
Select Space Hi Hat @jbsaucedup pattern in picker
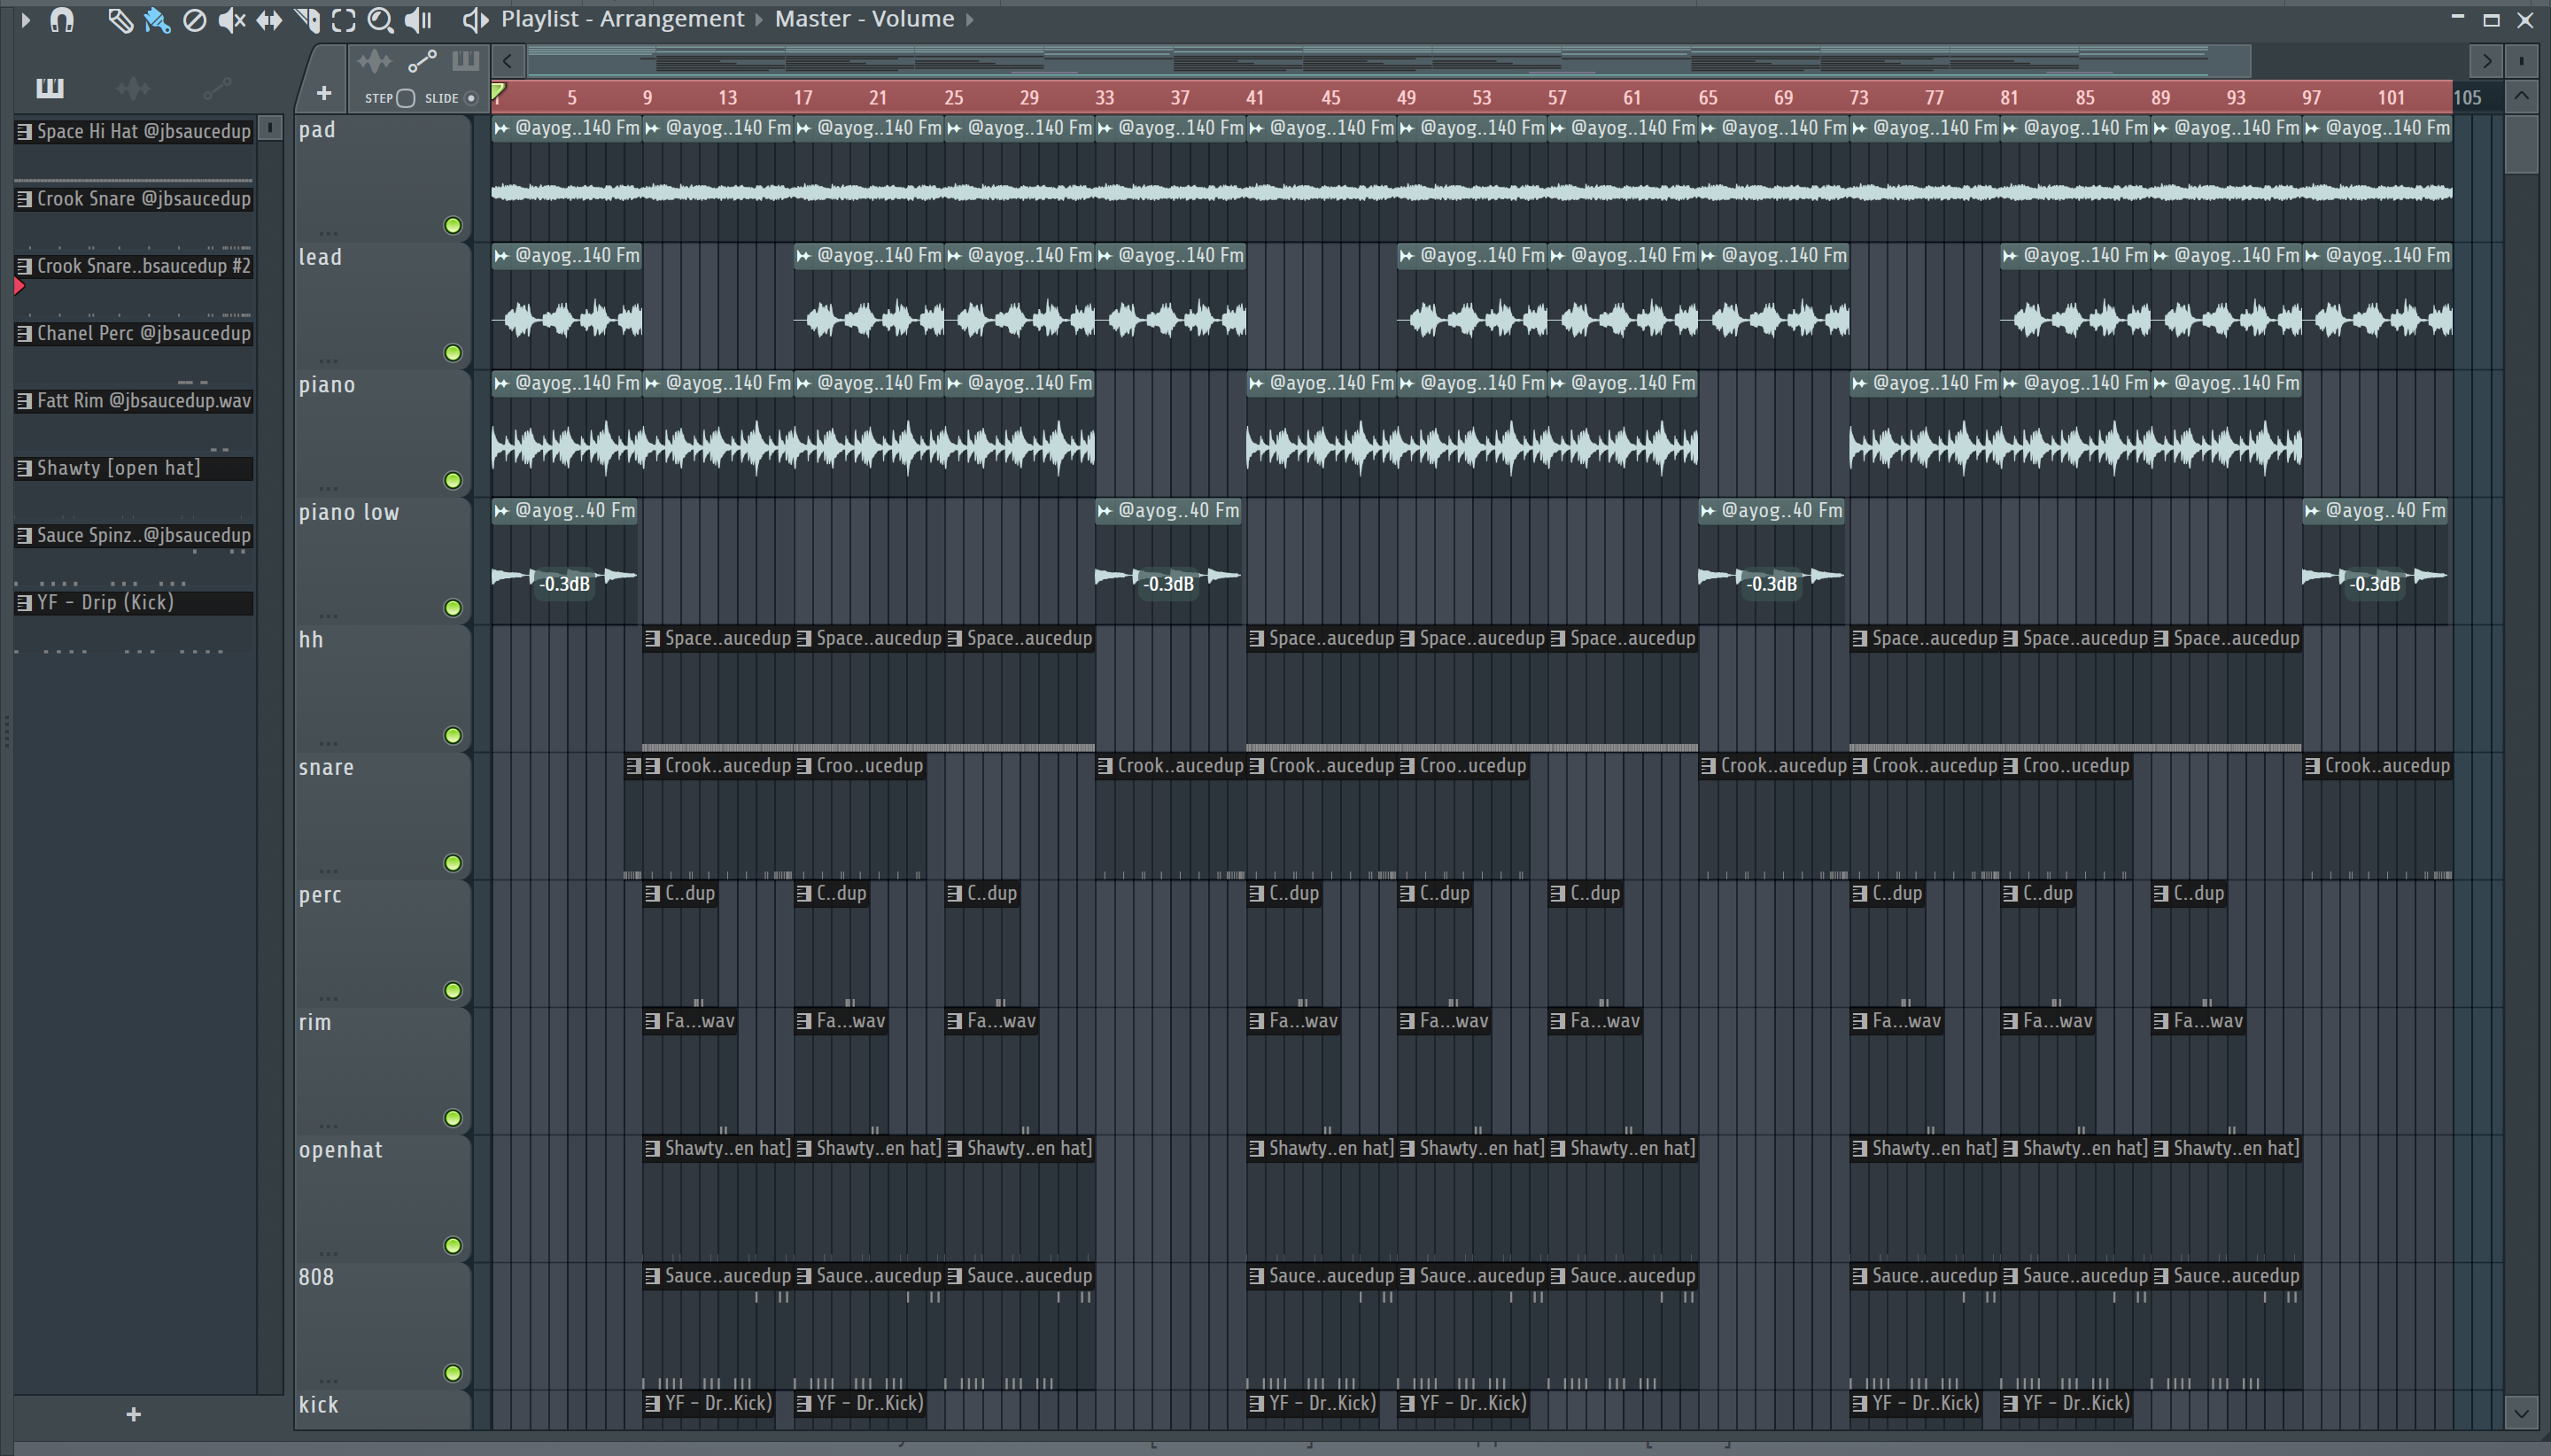click(x=134, y=132)
